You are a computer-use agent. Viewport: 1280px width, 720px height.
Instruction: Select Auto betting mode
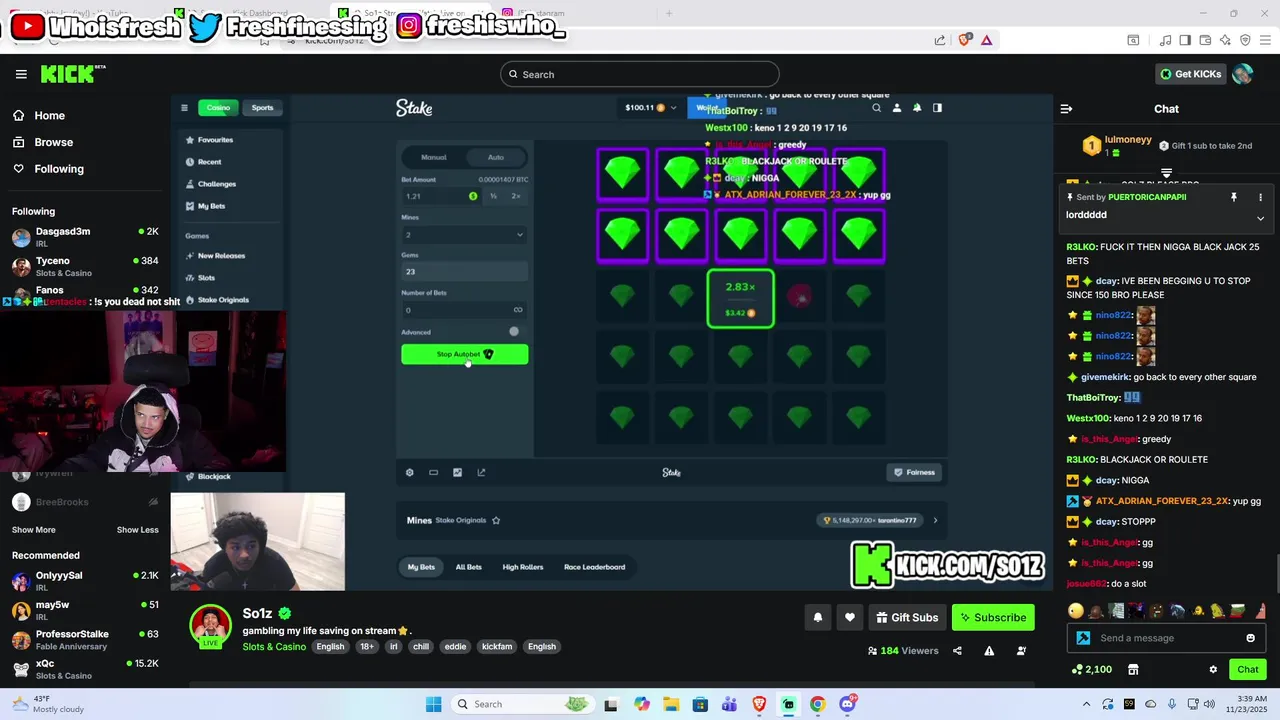496,157
